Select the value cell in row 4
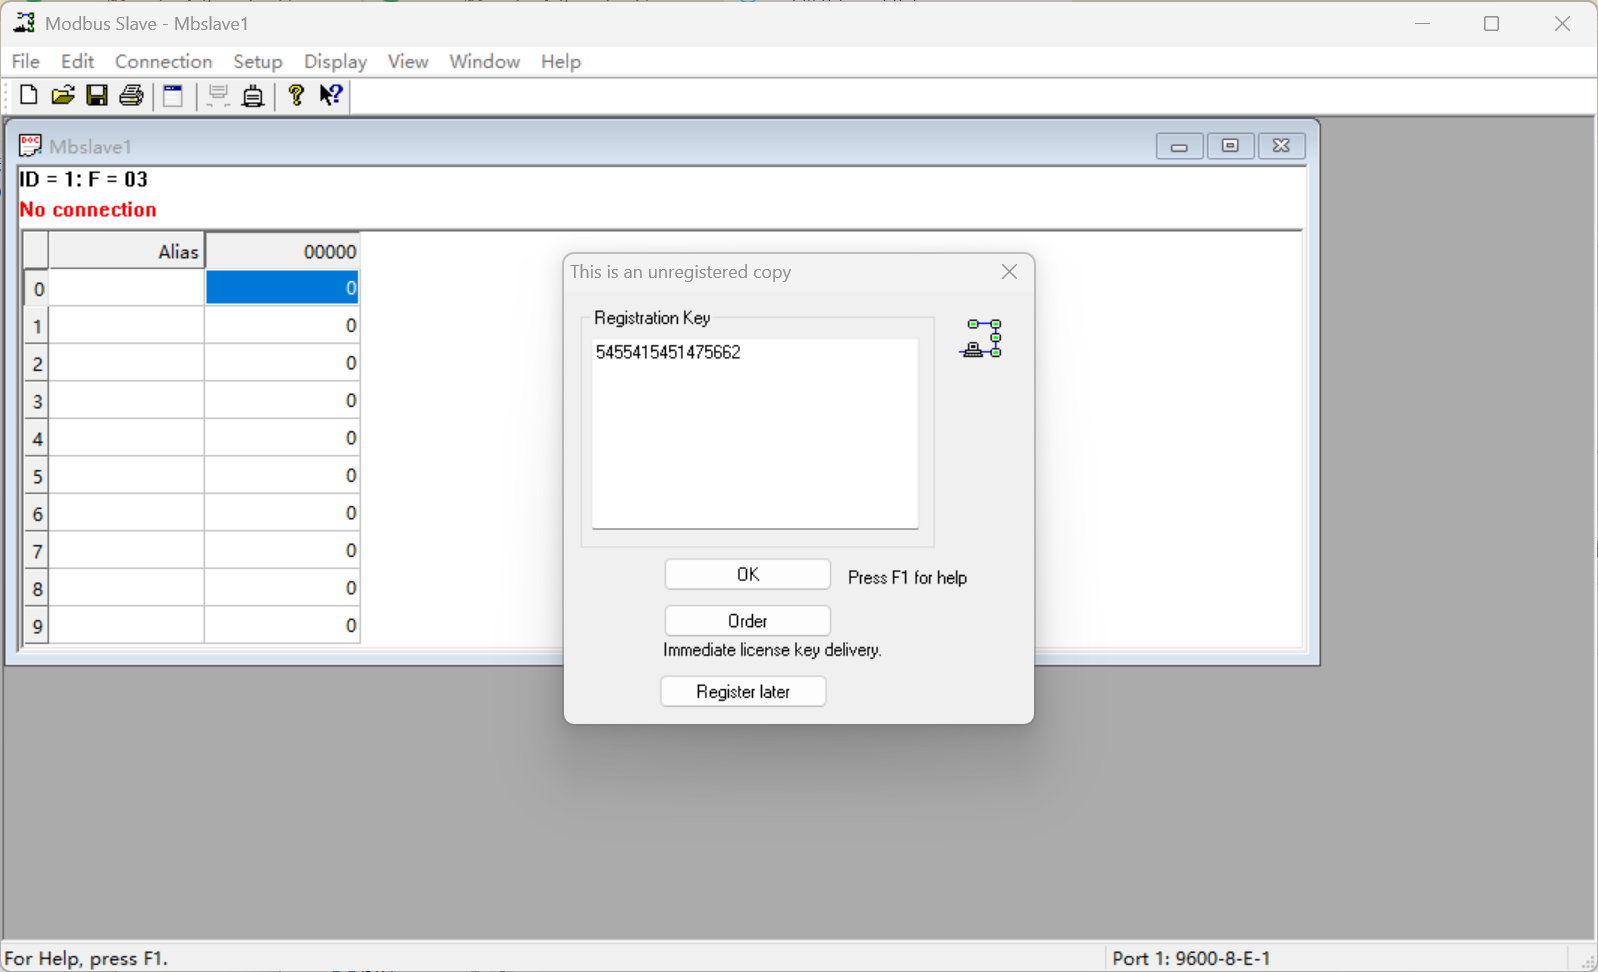 [x=282, y=438]
